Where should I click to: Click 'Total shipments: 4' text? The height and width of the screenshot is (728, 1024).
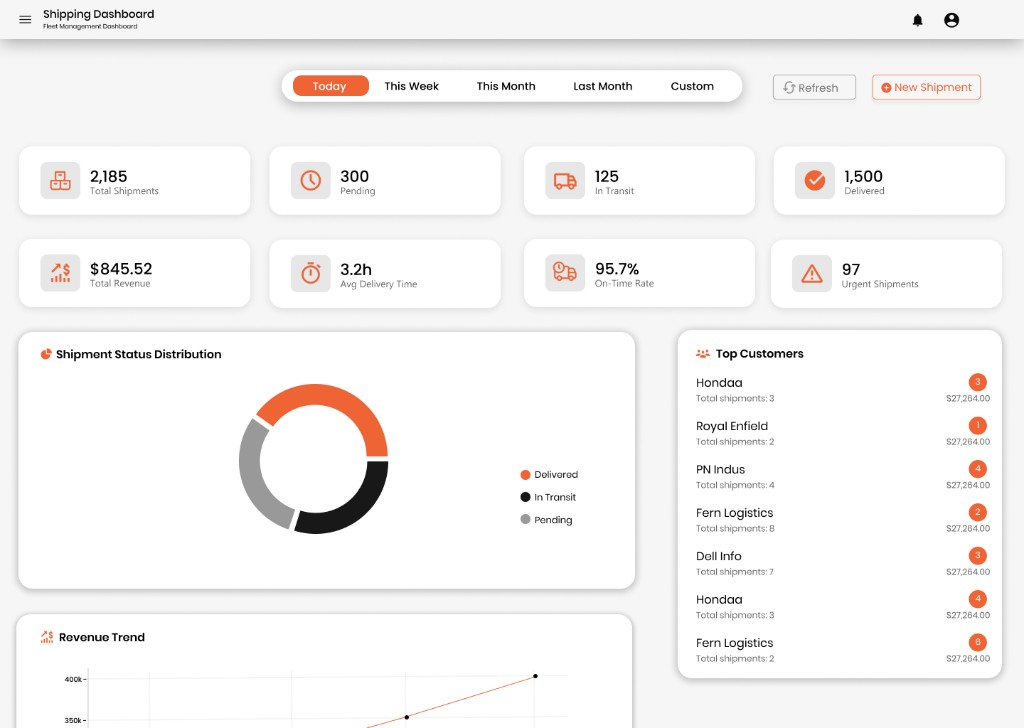coord(735,485)
